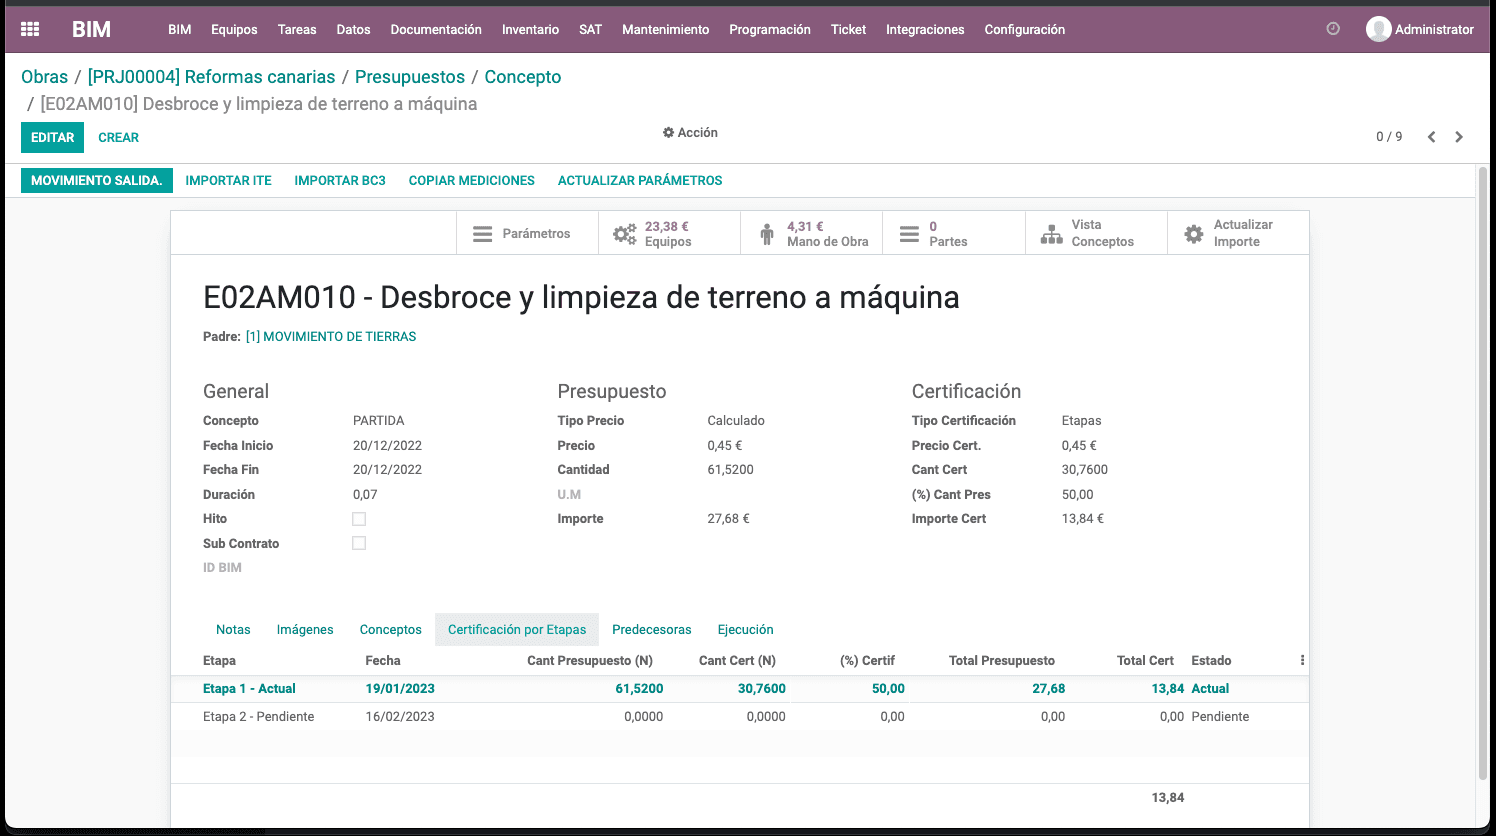The image size is (1496, 836).
Task: Open the Acción dropdown
Action: tap(690, 132)
